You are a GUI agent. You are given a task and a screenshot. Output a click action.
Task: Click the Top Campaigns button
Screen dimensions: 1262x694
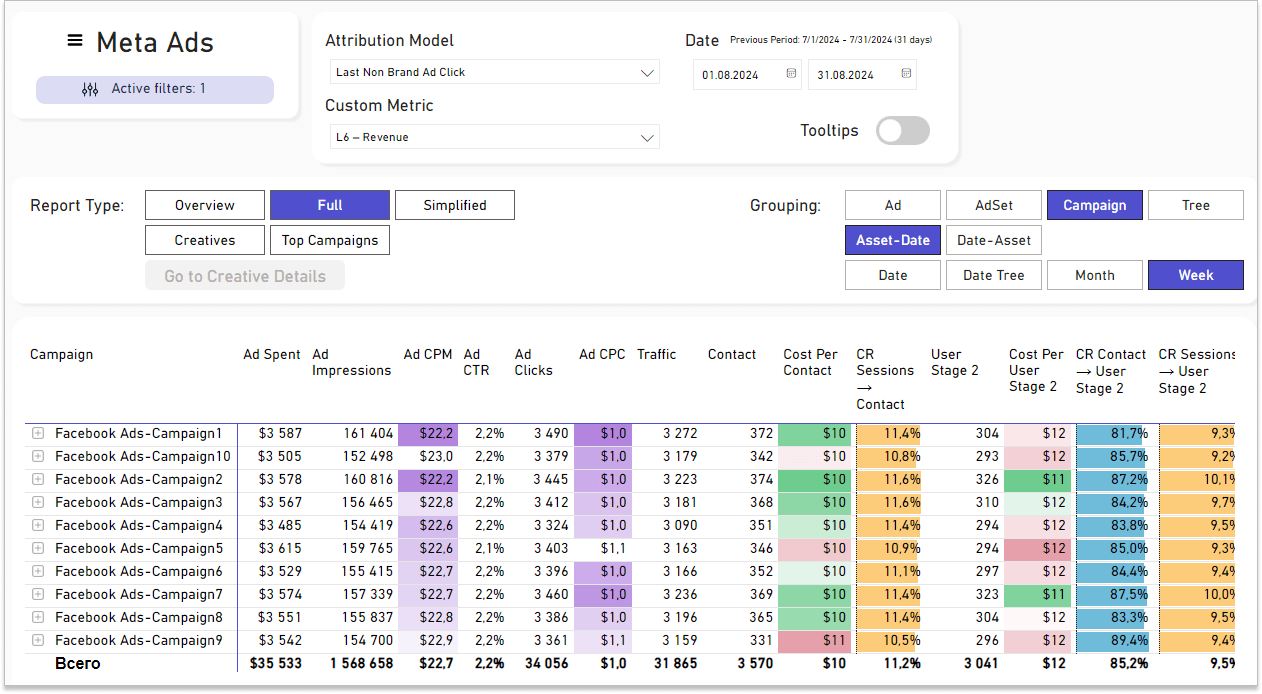tap(330, 240)
